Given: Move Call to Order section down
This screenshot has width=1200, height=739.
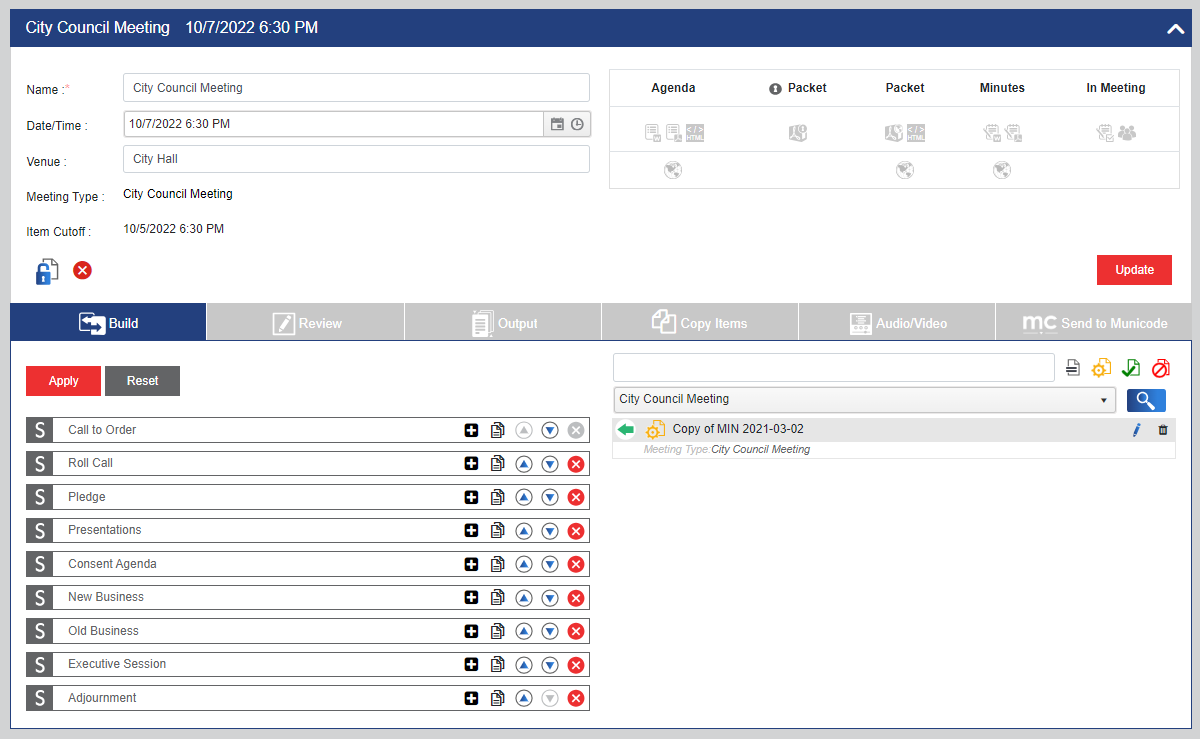Looking at the screenshot, I should tap(549, 430).
